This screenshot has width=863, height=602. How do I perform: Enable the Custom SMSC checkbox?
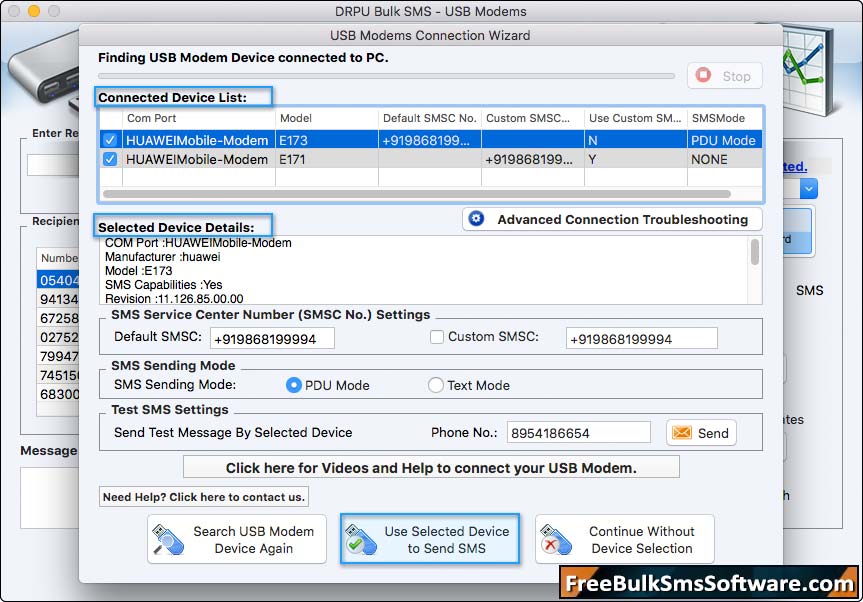tap(436, 337)
